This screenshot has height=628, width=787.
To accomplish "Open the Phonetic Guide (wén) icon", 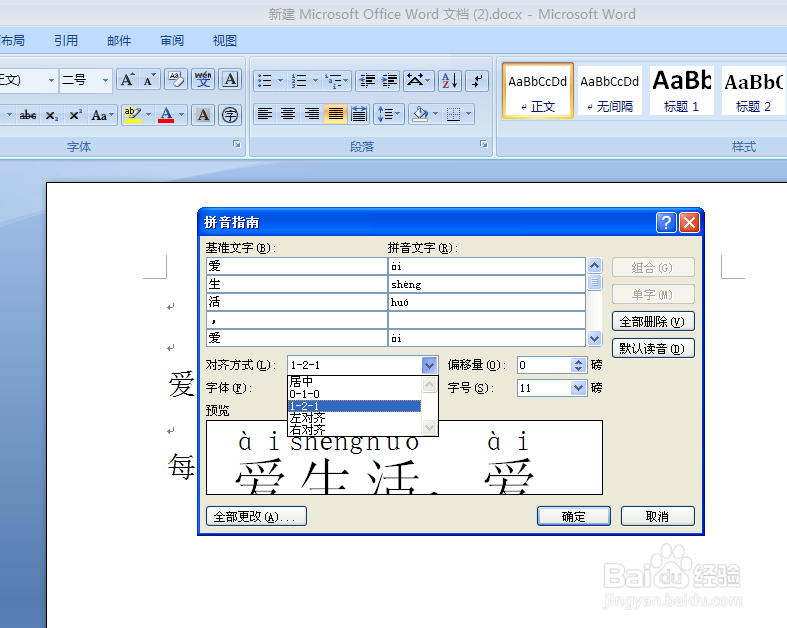I will [x=203, y=80].
